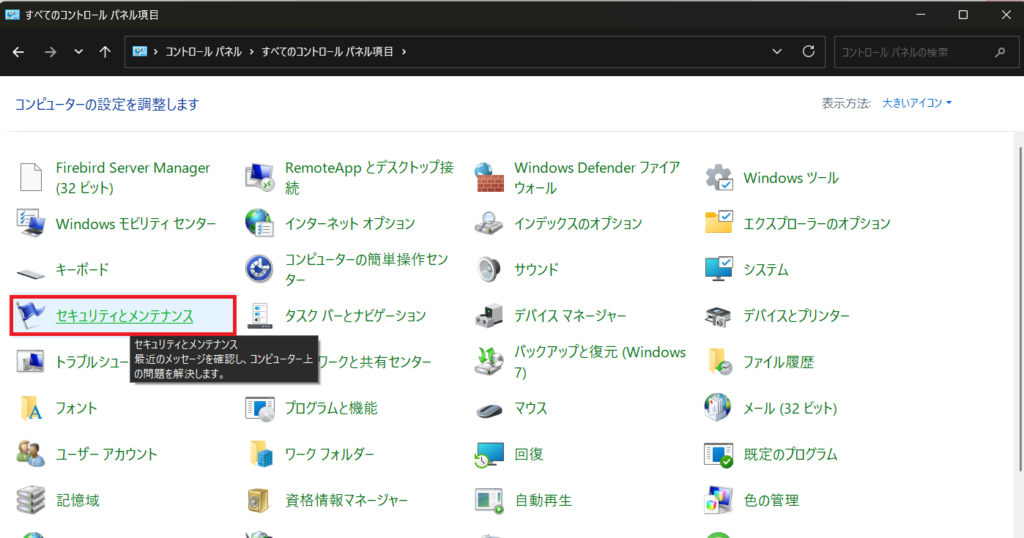The image size is (1024, 538).
Task: Click the フォント folder icon
Action: [31, 408]
